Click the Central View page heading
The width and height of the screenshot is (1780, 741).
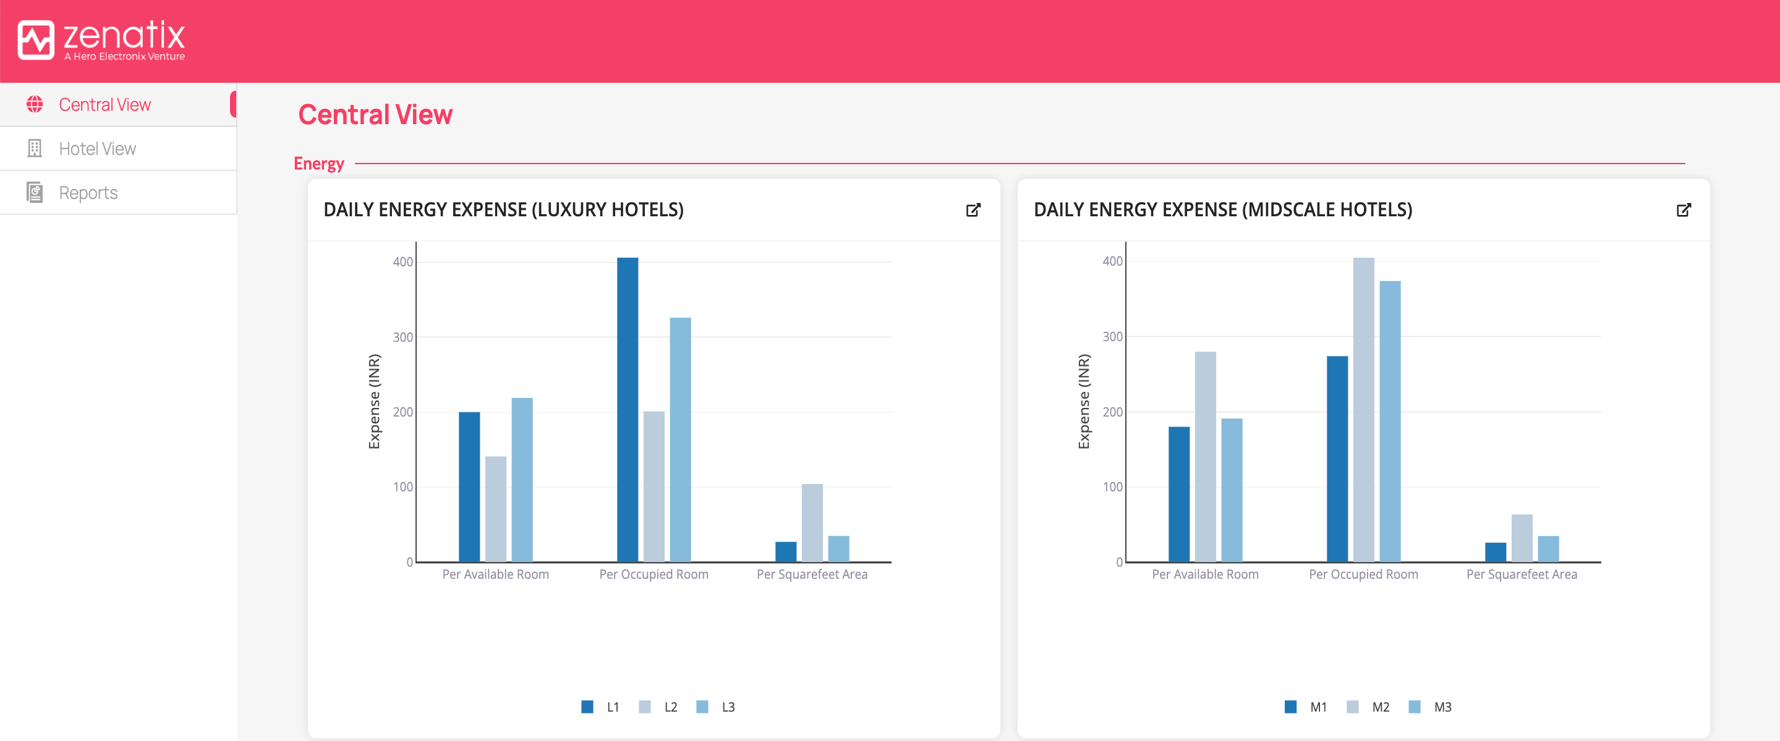[x=375, y=115]
